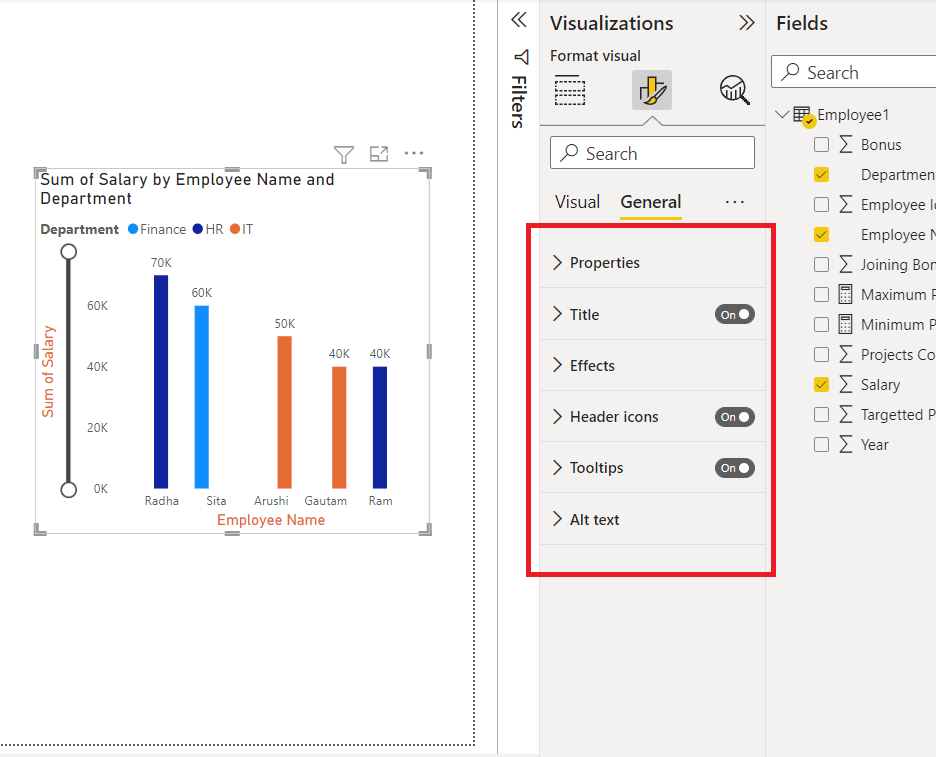Check the Maximum measure checkbox
This screenshot has width=936, height=757.
pos(821,294)
